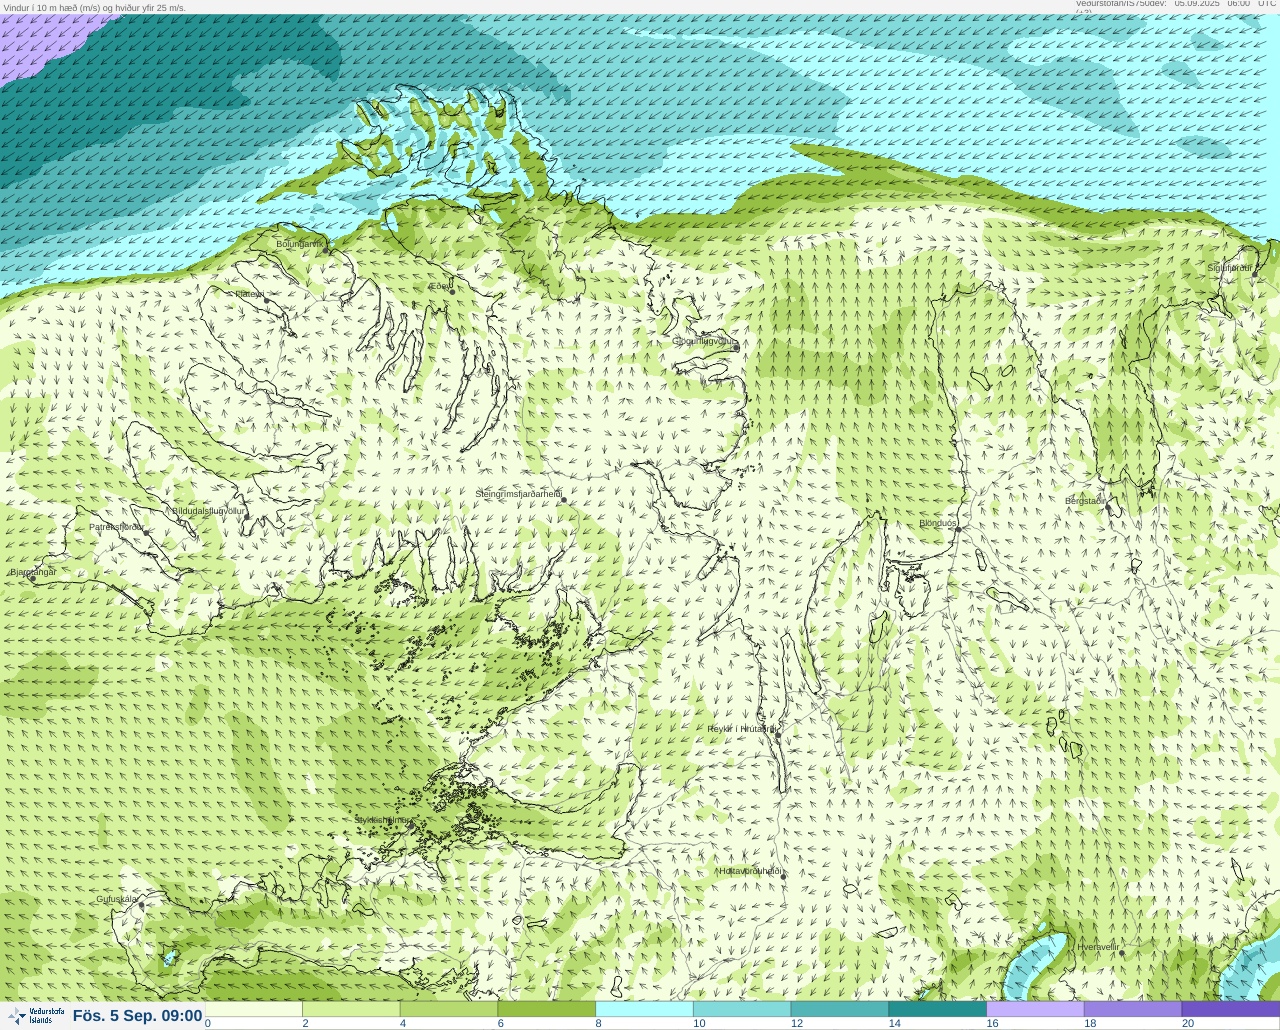Click the wind map title text

click(x=95, y=7)
